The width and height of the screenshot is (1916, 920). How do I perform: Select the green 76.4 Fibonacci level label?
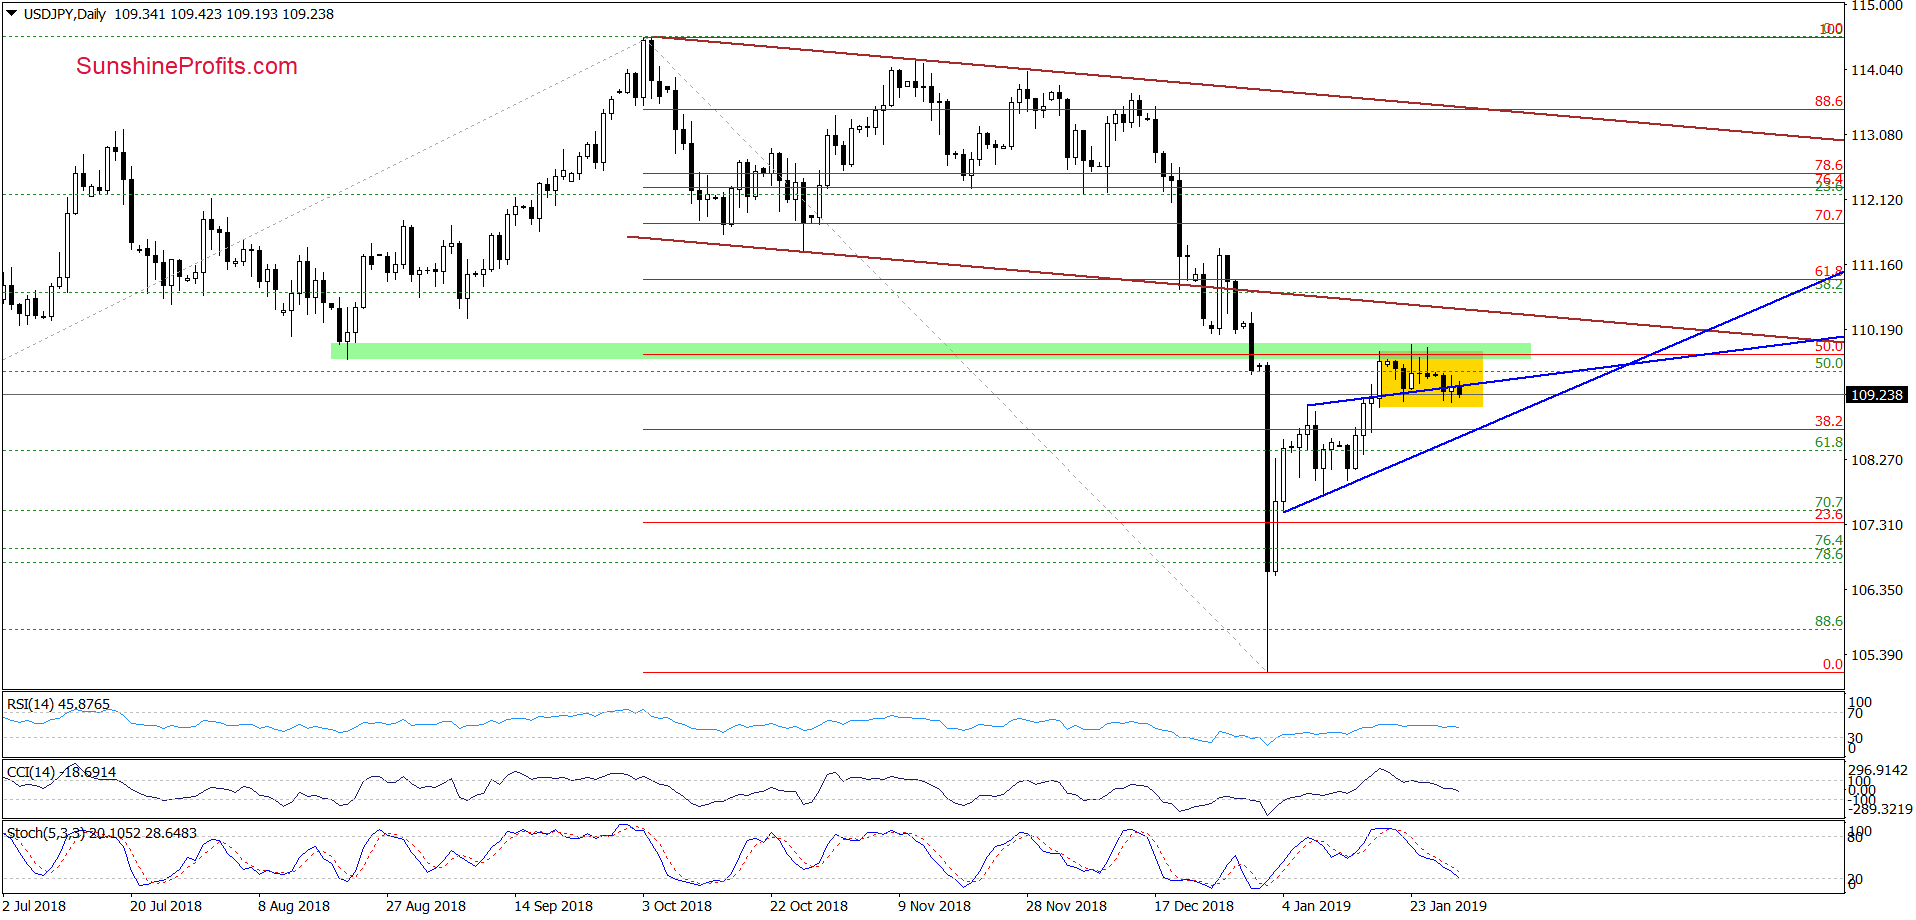click(x=1829, y=540)
